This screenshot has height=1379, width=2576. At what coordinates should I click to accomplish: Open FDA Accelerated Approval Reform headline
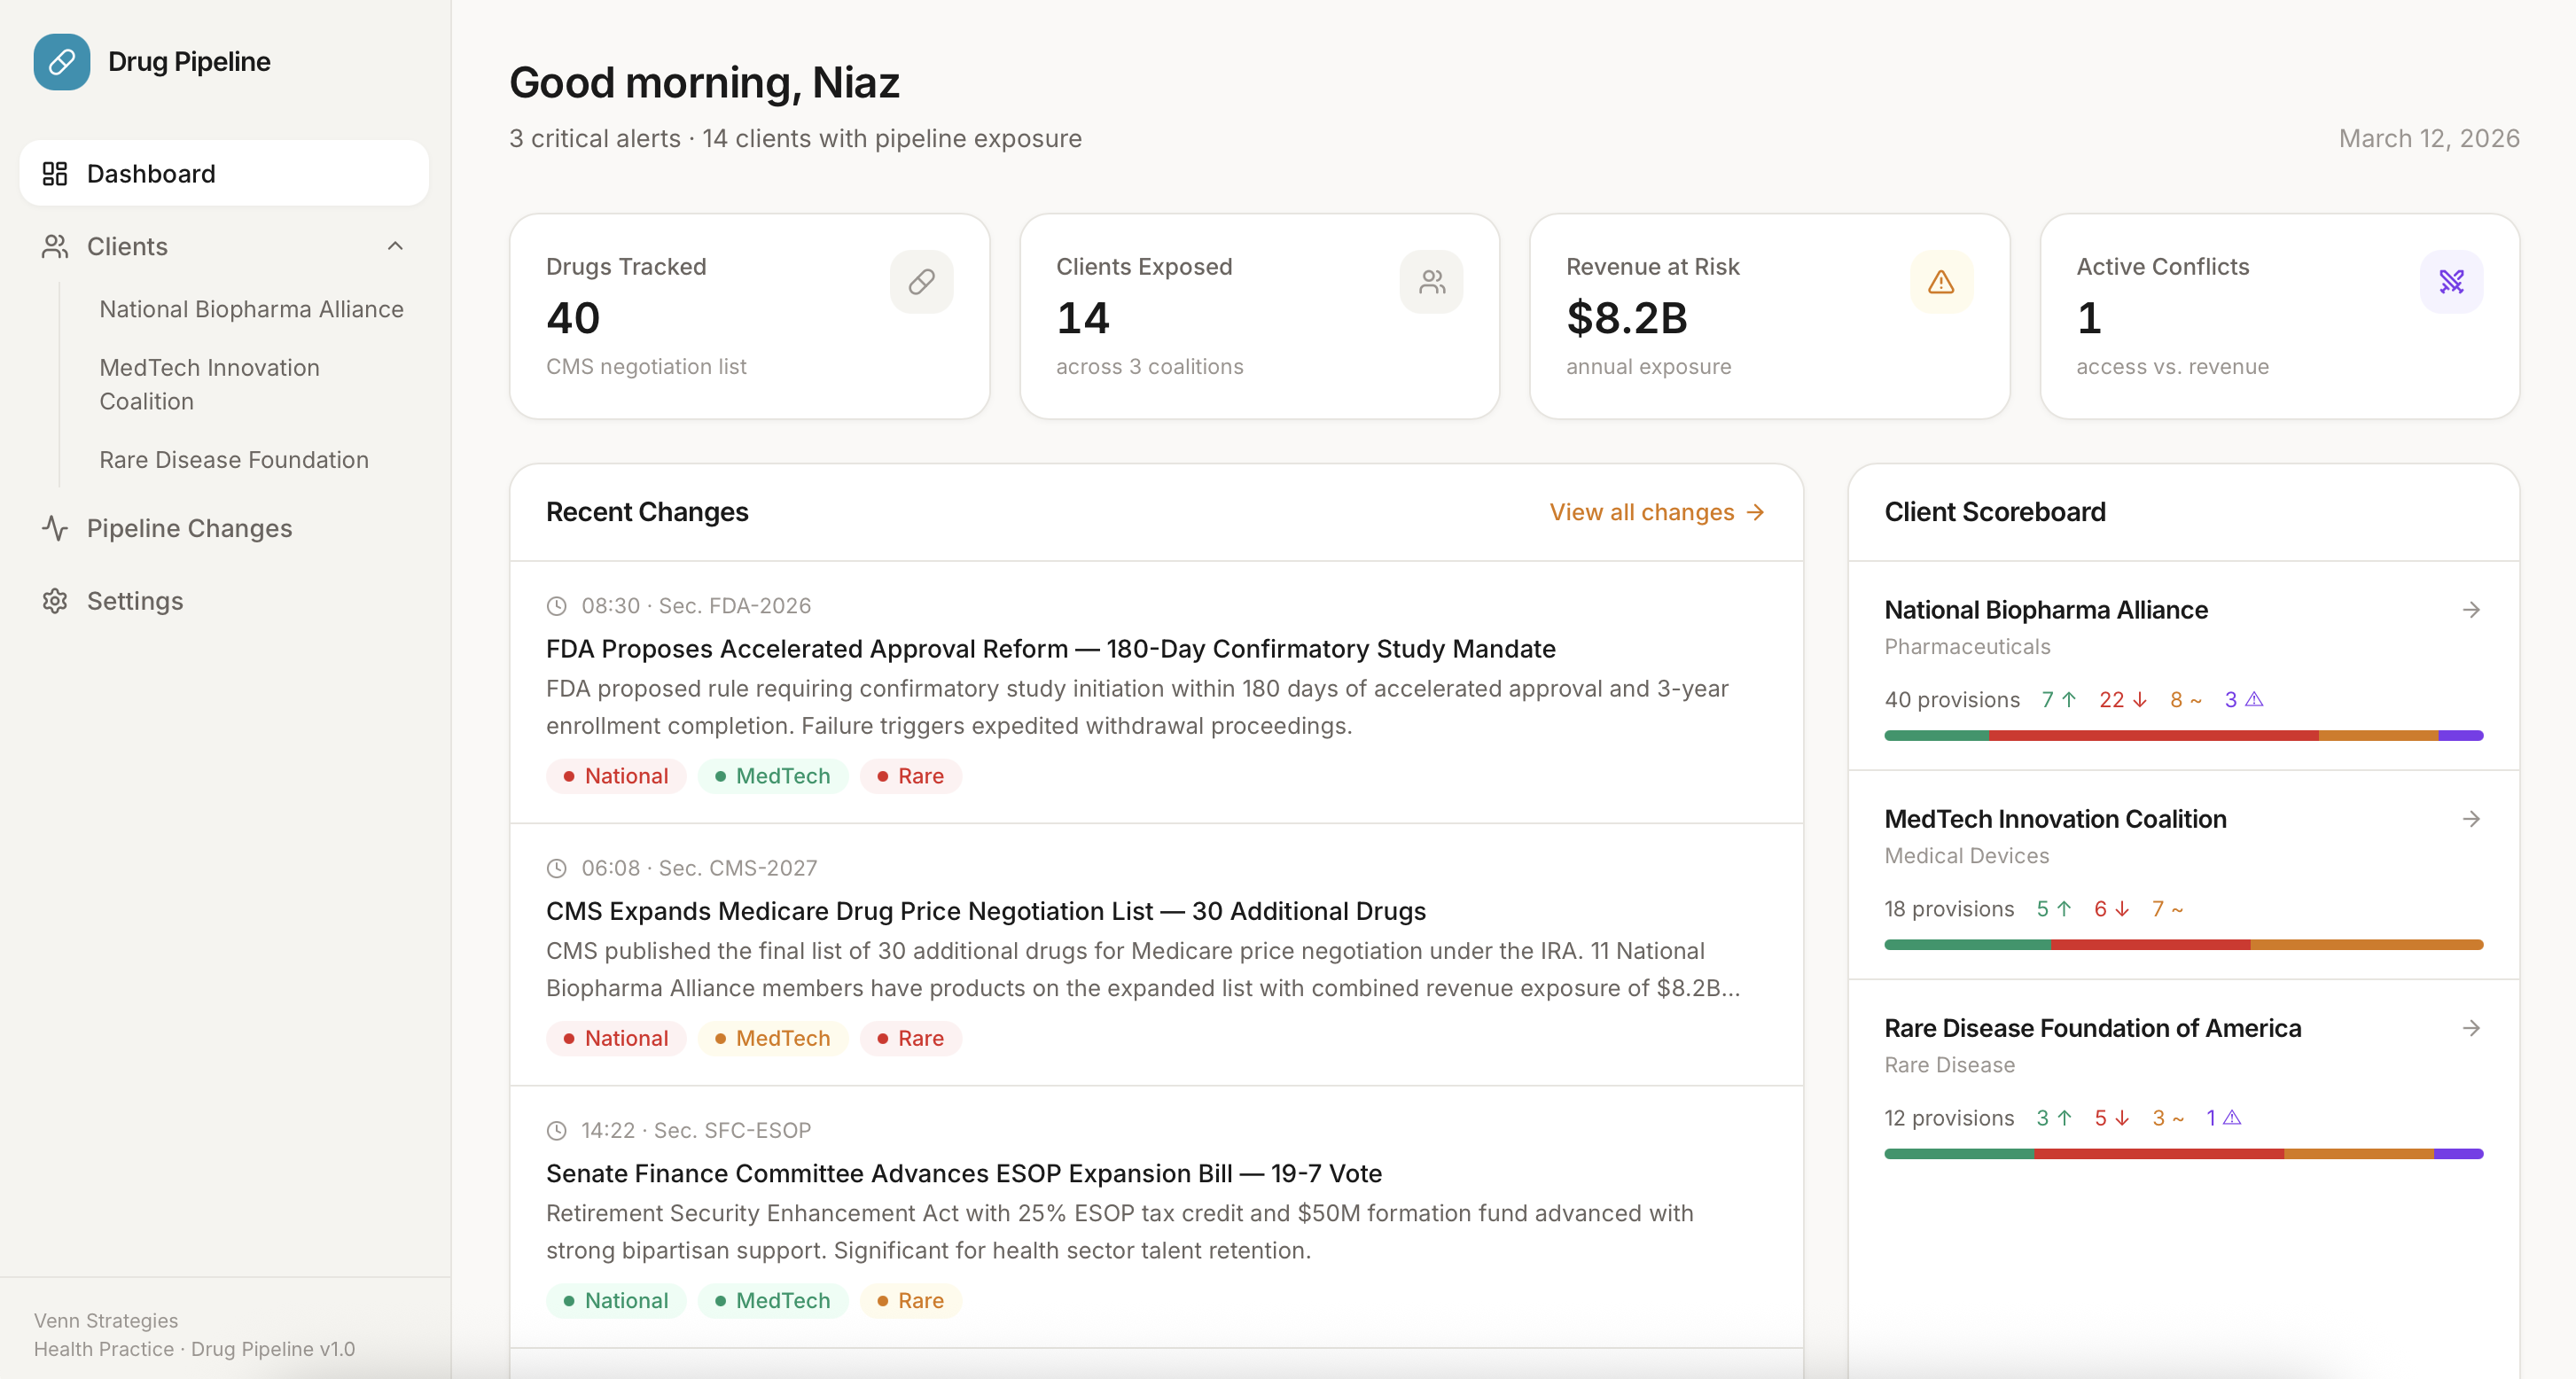pos(1050,649)
